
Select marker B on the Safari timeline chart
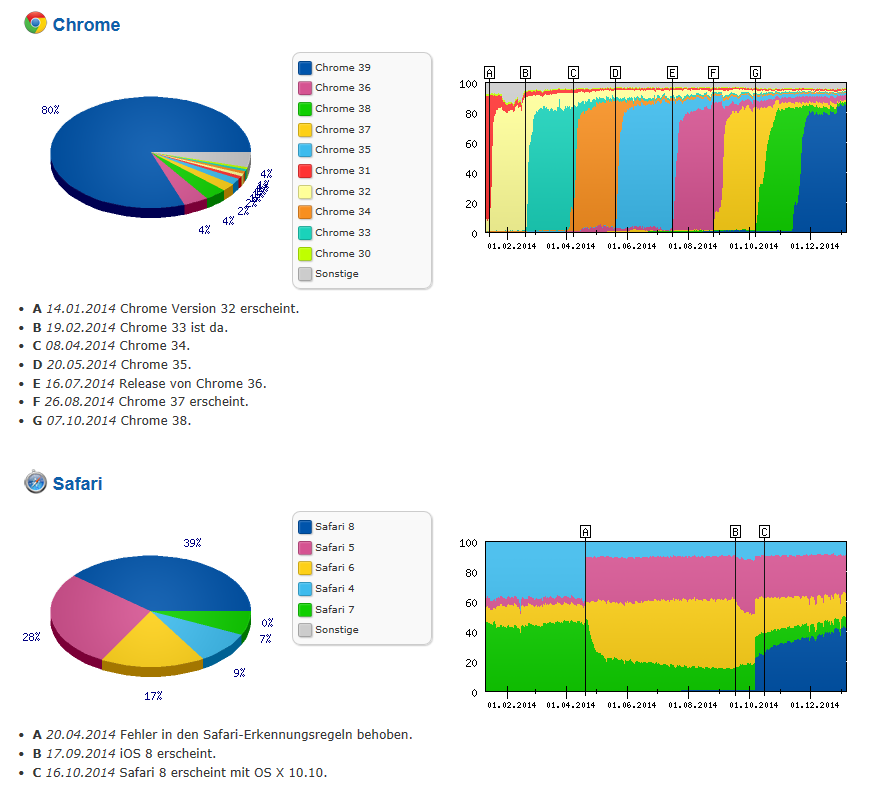click(x=735, y=532)
